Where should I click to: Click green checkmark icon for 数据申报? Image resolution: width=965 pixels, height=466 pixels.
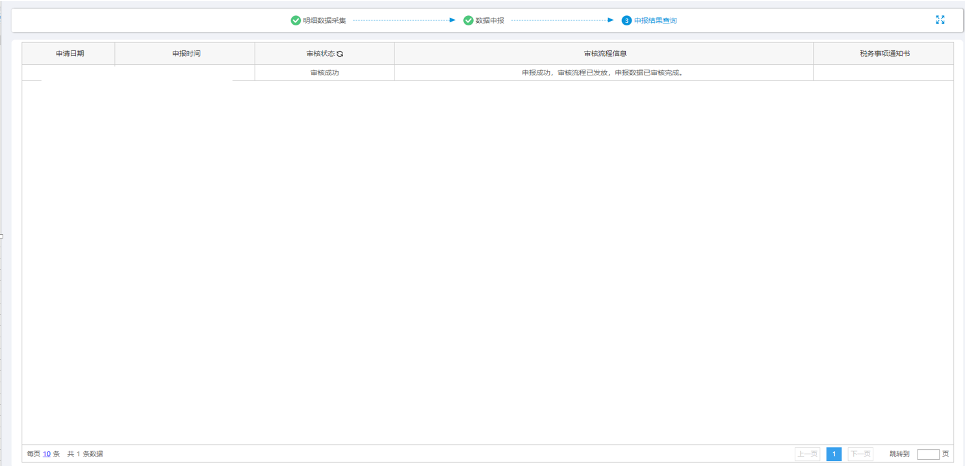coord(468,20)
